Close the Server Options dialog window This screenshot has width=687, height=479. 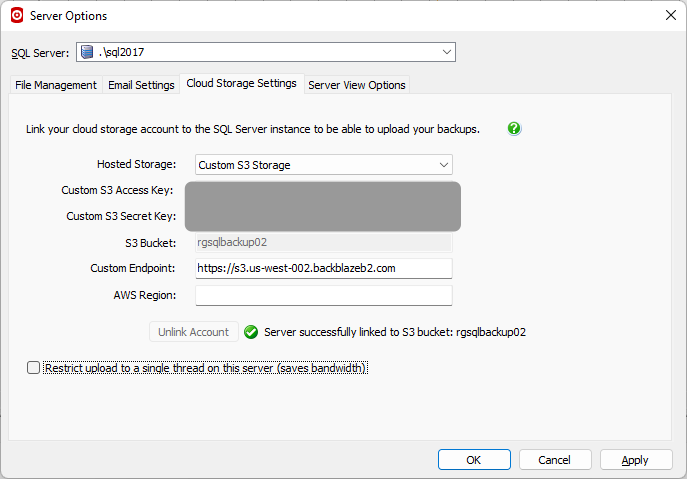tap(669, 15)
